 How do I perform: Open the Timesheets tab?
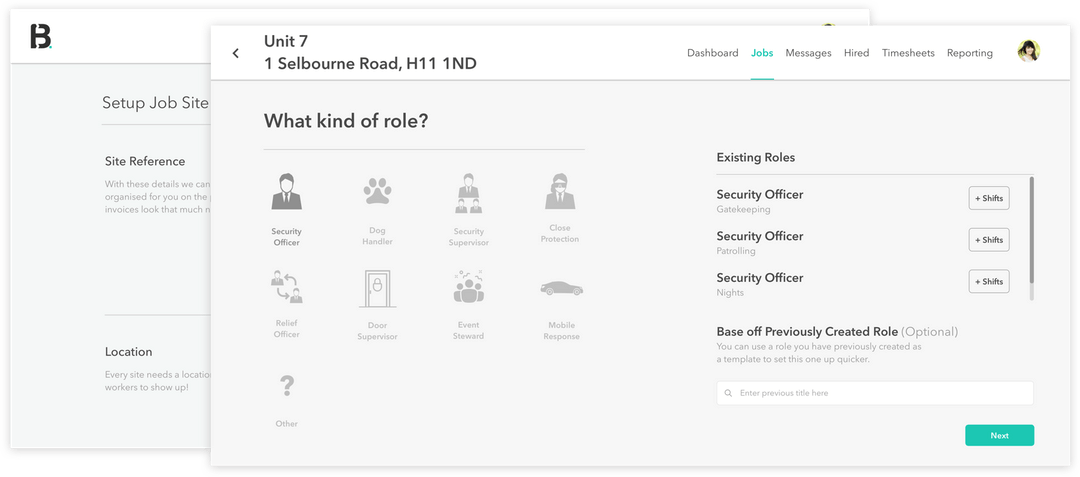tap(908, 53)
